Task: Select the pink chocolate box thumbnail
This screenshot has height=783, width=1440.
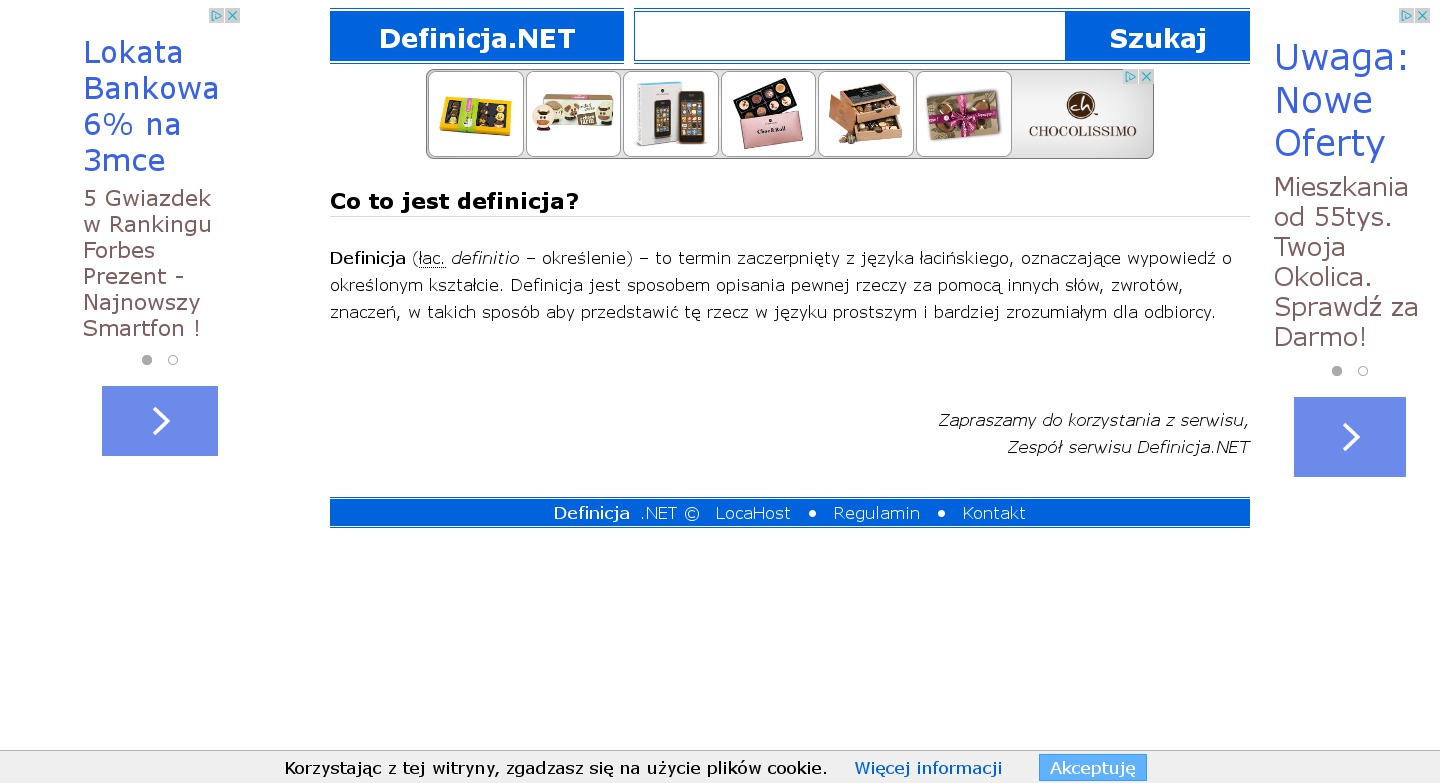Action: [768, 114]
